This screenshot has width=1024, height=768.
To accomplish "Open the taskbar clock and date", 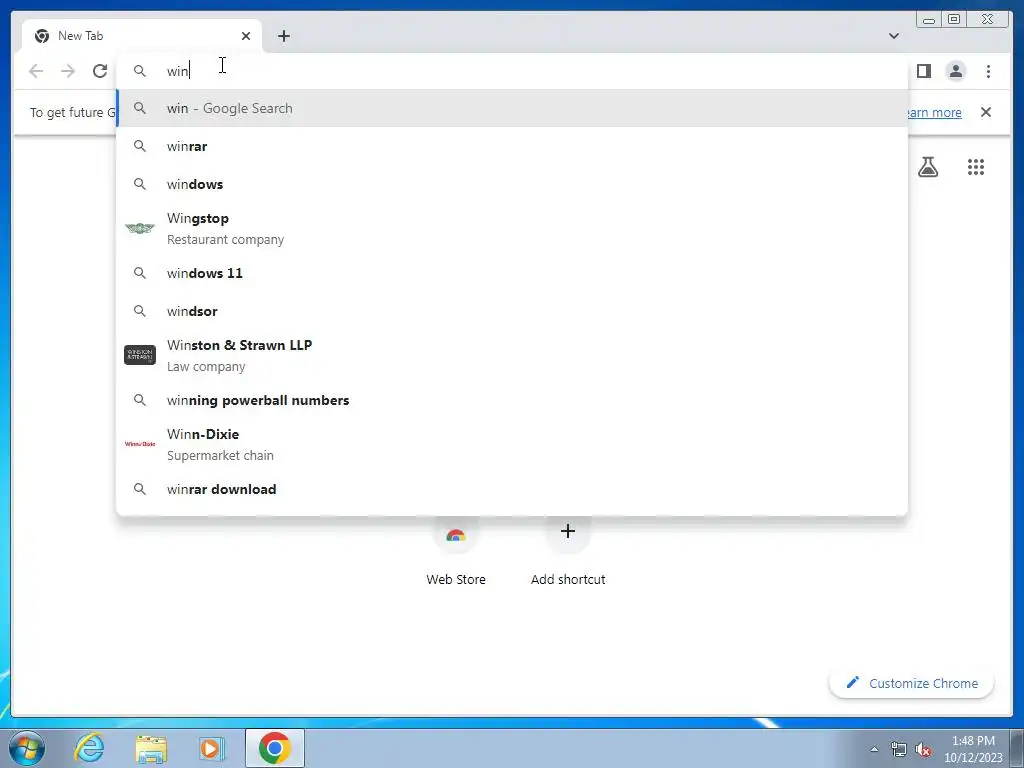I will click(973, 749).
